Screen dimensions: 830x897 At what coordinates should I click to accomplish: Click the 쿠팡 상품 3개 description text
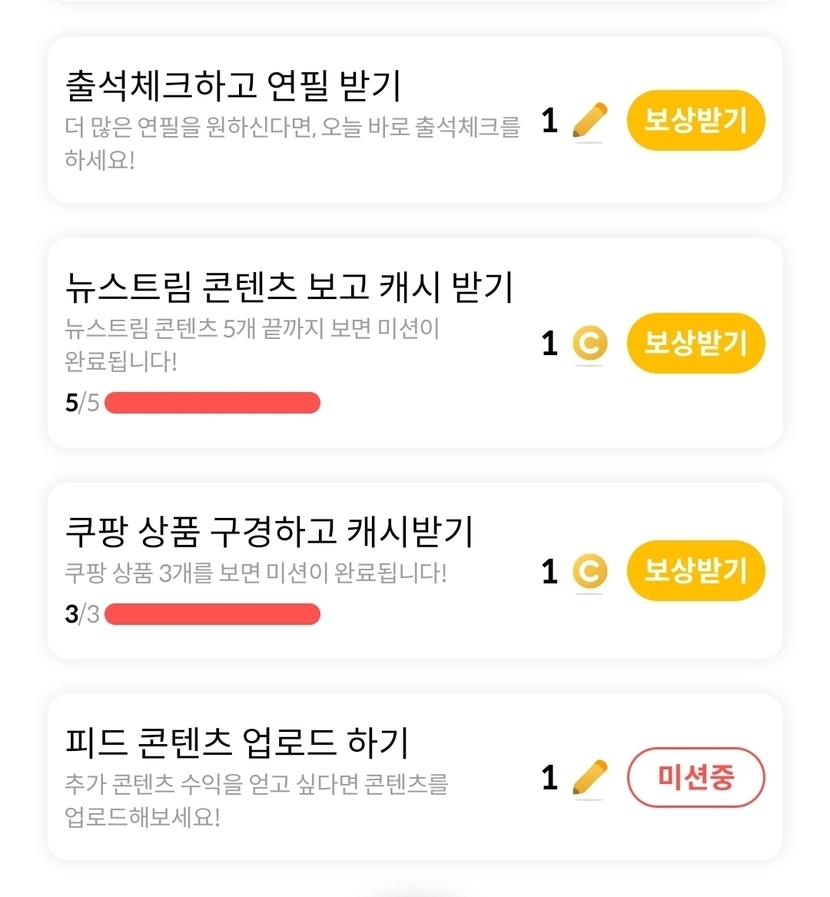pyautogui.click(x=255, y=574)
